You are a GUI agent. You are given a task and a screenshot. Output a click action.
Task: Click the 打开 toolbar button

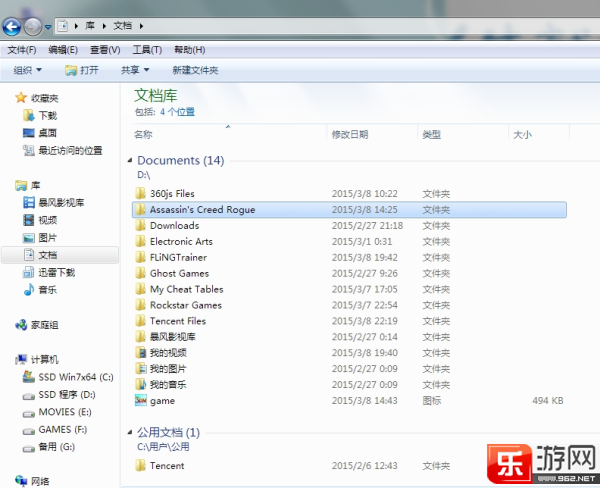[82, 70]
